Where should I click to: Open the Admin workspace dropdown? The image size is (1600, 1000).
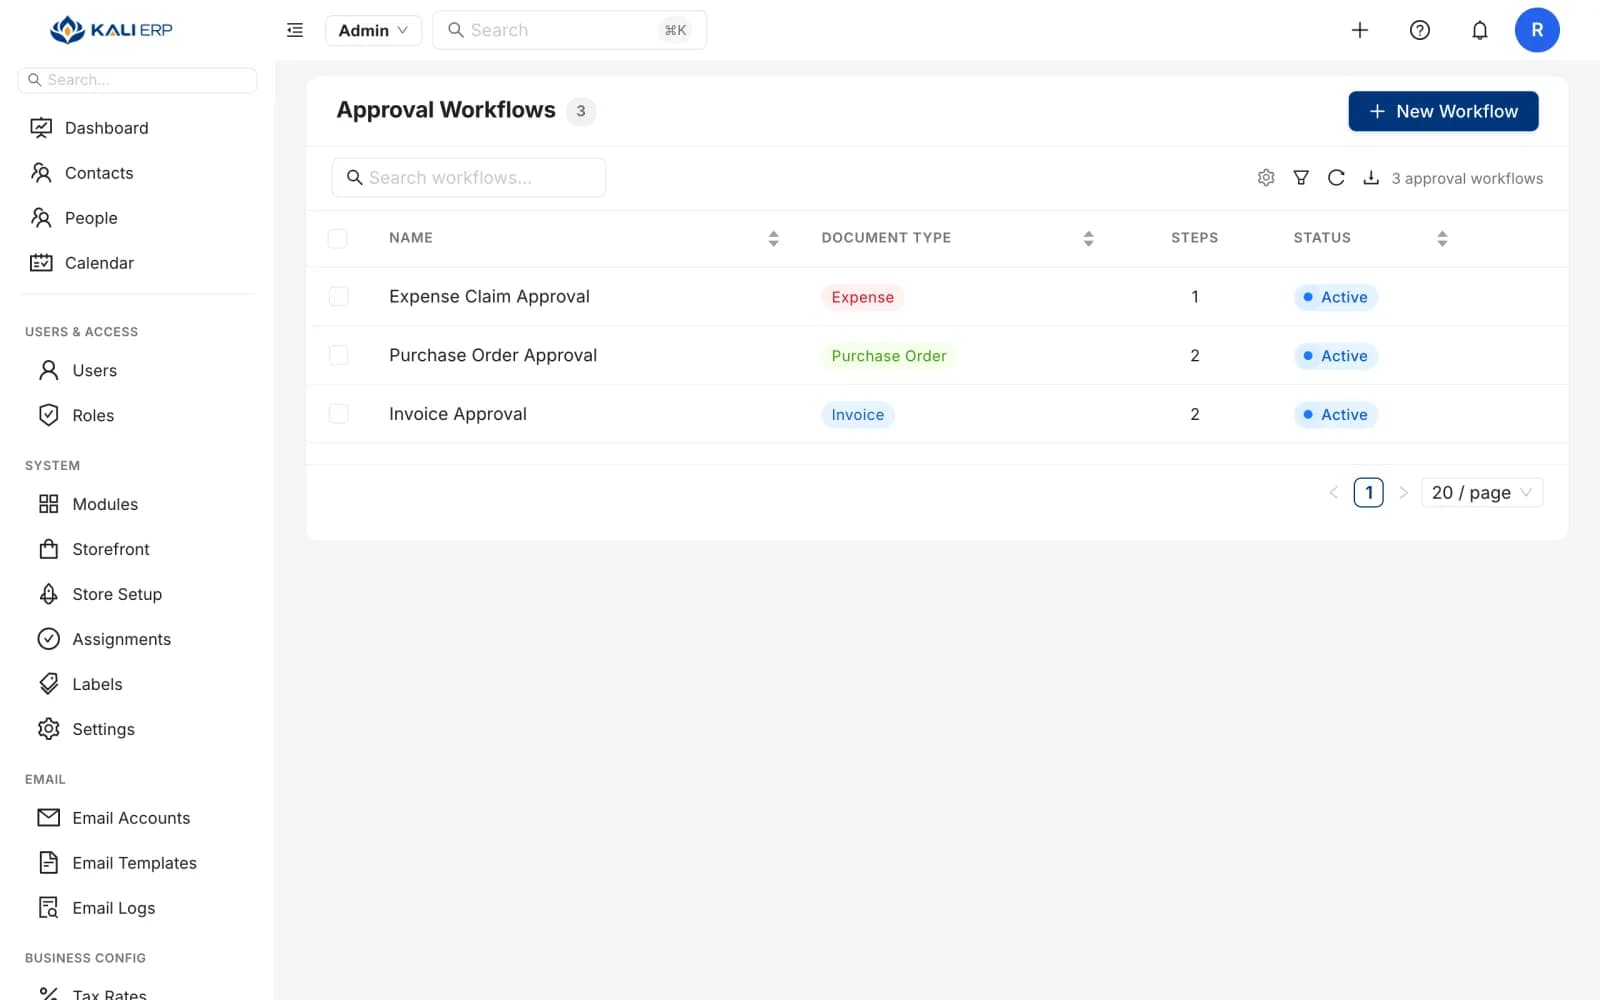[373, 30]
